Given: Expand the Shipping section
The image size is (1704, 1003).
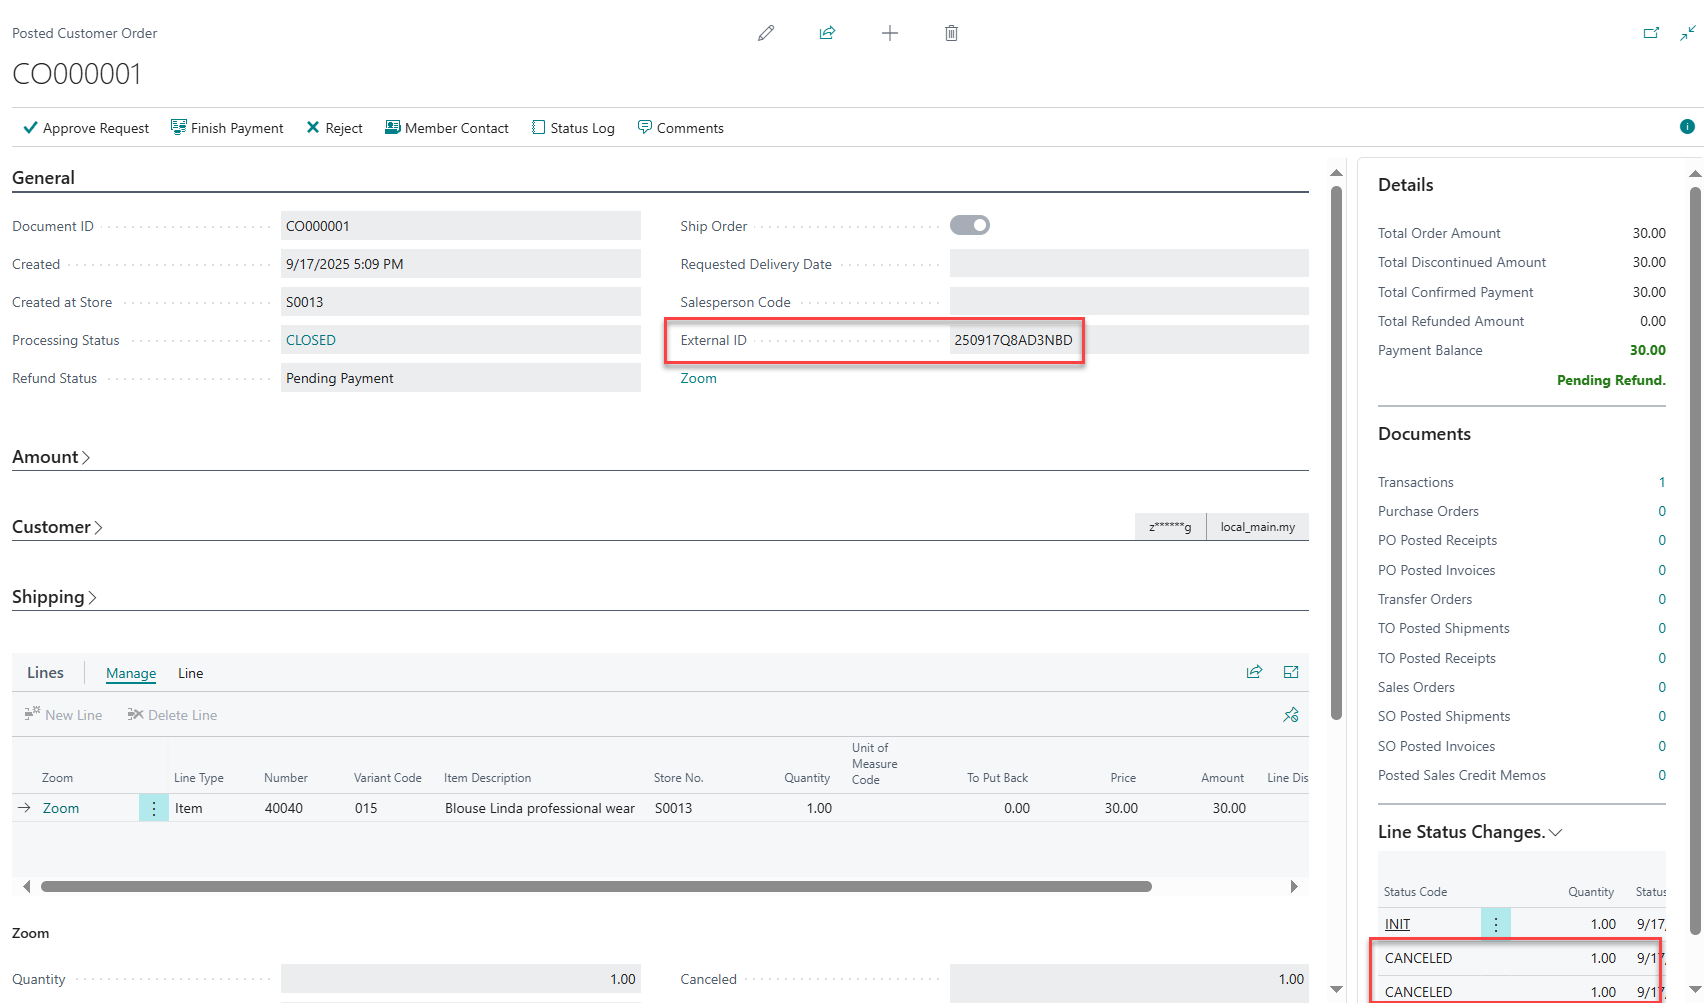Looking at the screenshot, I should (54, 597).
